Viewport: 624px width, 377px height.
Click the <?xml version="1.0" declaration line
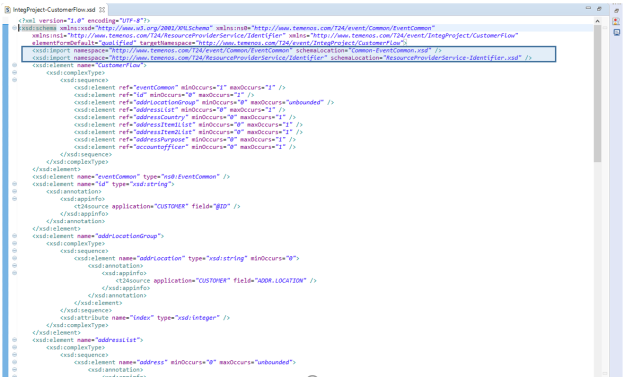84,20
